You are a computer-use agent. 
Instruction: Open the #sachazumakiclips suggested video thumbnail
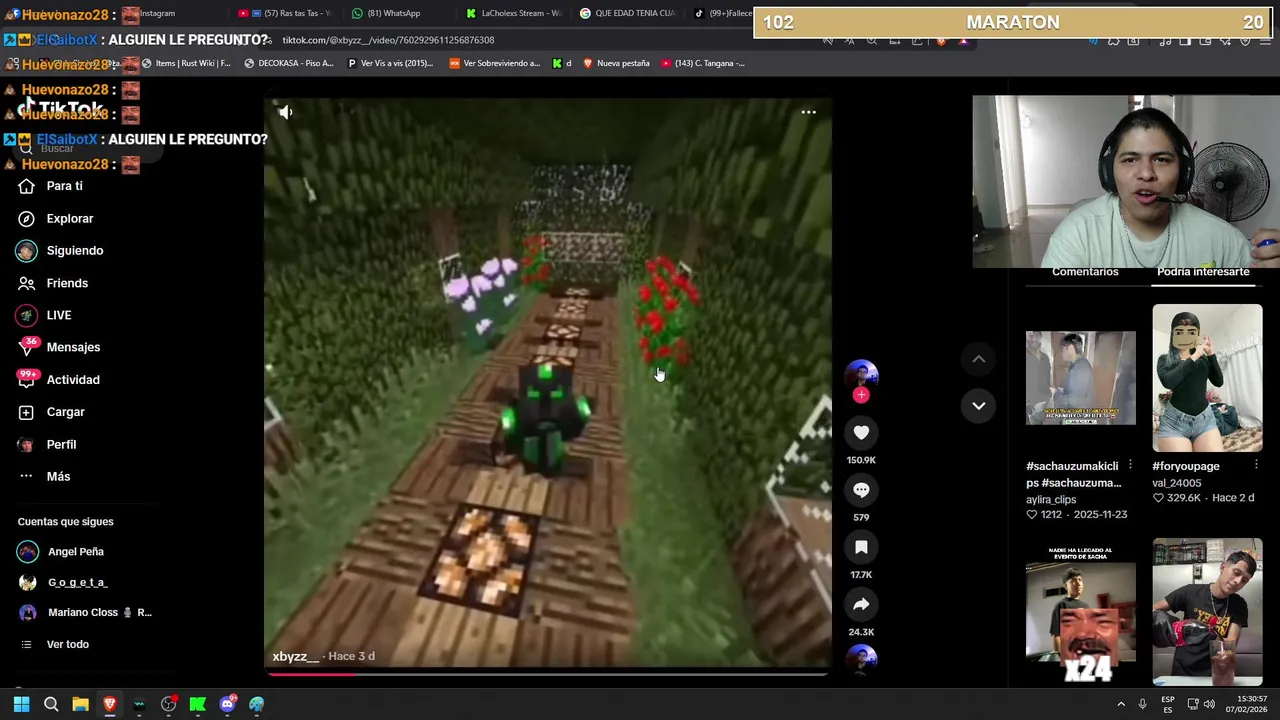(x=1080, y=378)
